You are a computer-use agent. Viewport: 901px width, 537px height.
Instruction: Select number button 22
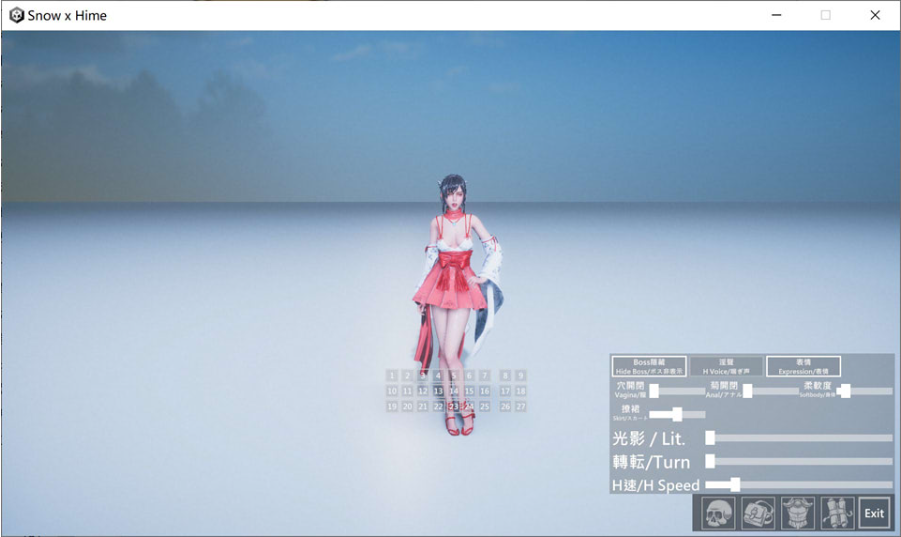pyautogui.click(x=438, y=407)
